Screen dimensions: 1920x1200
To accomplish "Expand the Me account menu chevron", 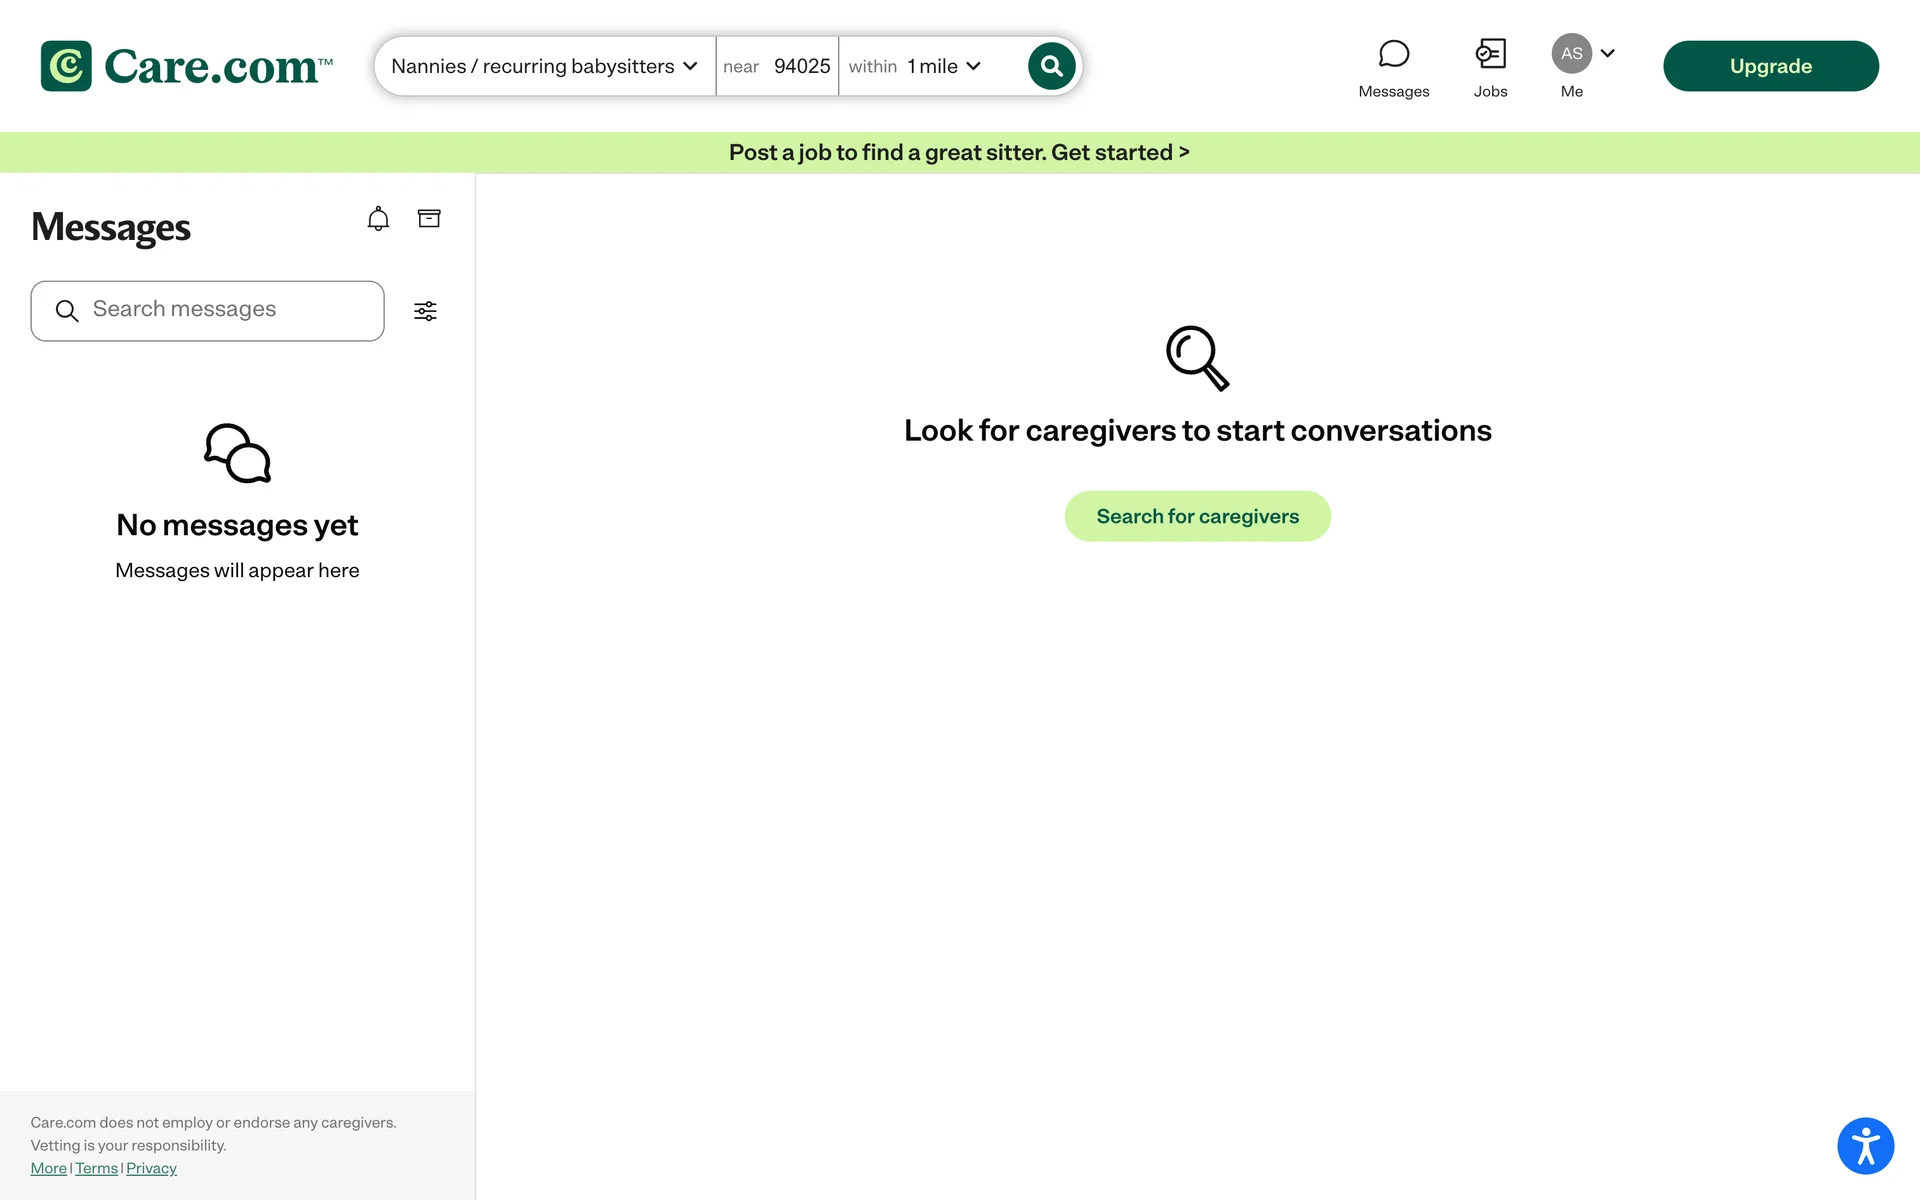I will coord(1608,54).
